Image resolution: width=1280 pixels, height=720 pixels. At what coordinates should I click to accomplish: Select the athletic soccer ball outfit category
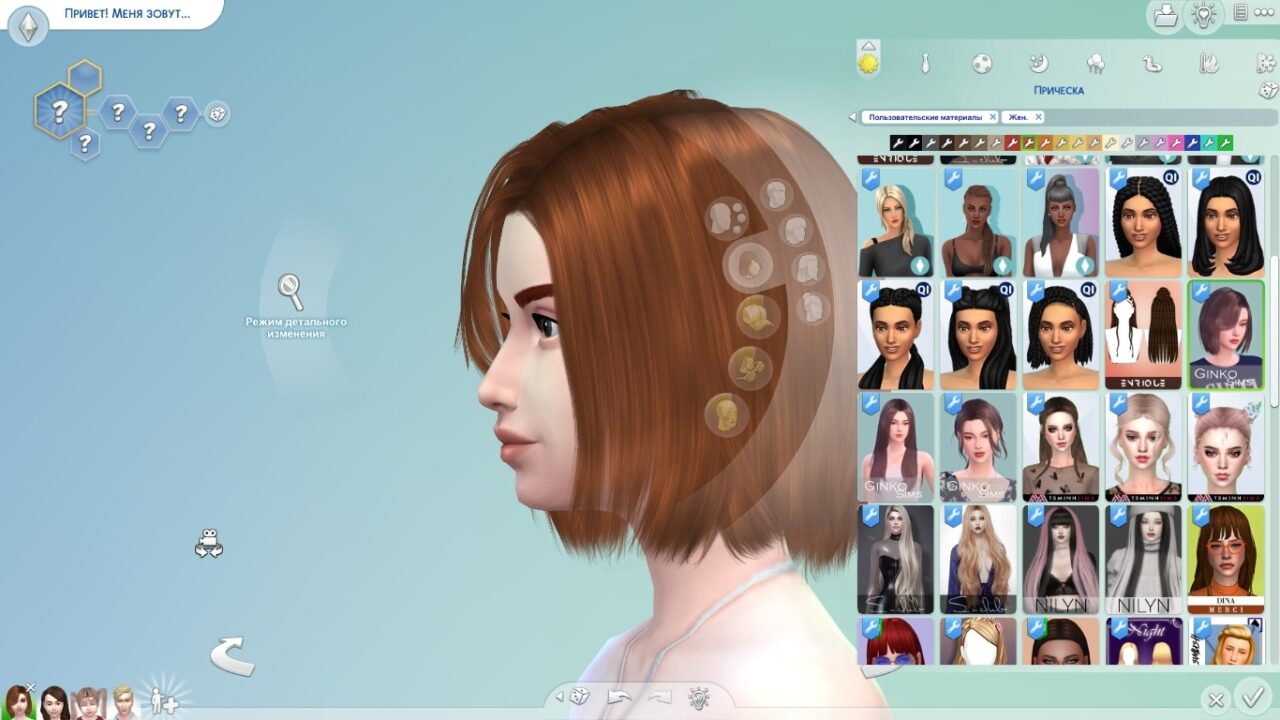(982, 64)
